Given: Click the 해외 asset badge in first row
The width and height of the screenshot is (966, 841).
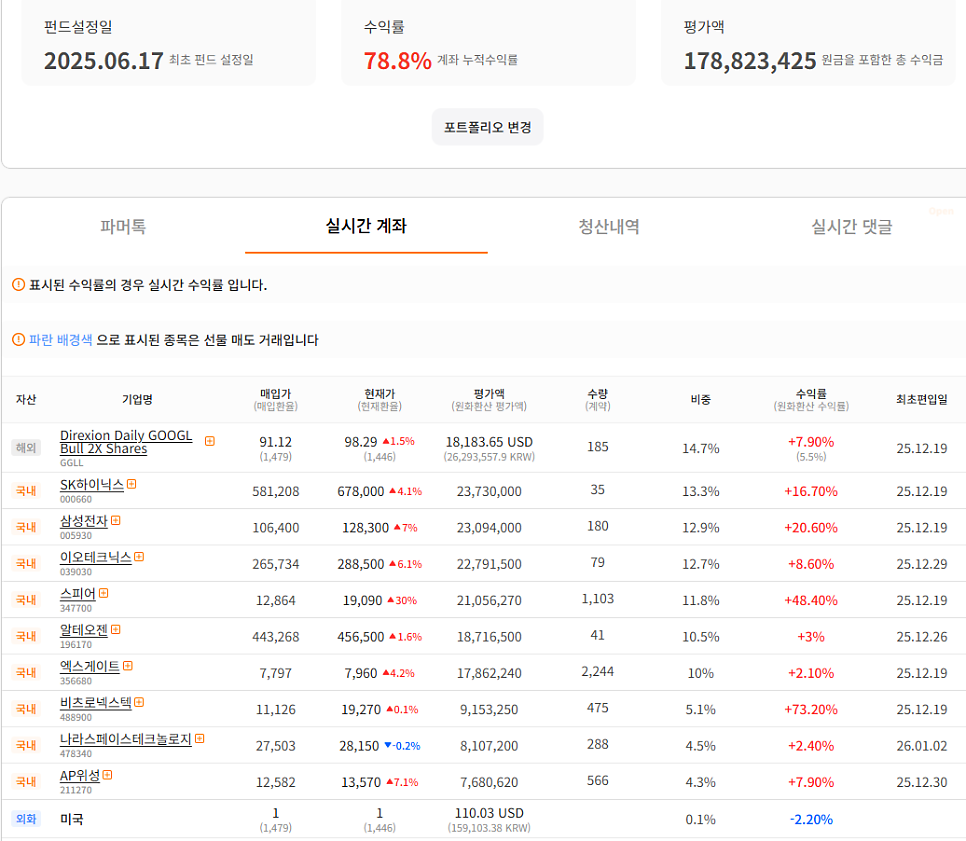Looking at the screenshot, I should 25,448.
